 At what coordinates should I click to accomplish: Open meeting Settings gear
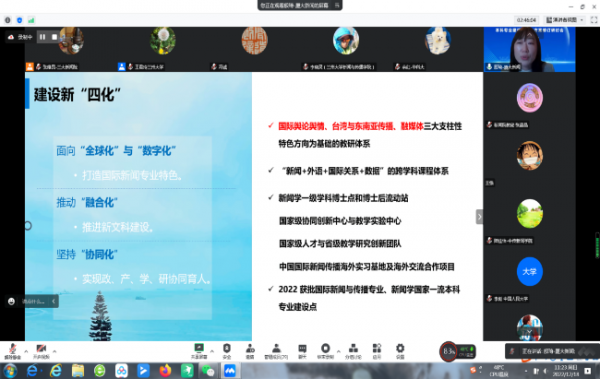pyautogui.click(x=400, y=351)
